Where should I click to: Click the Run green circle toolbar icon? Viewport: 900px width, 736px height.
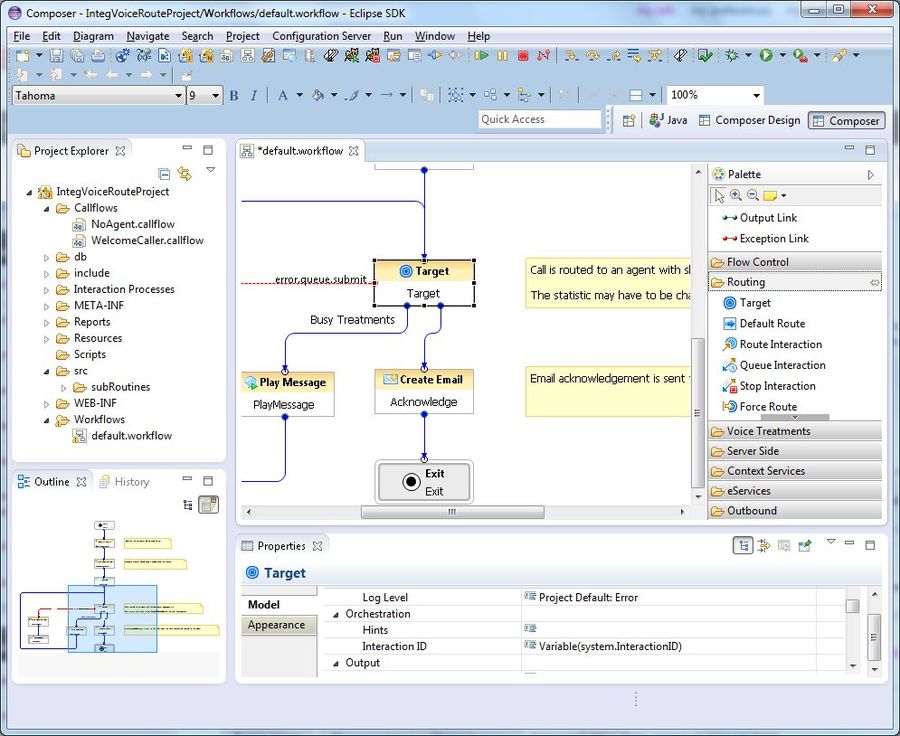pos(766,55)
